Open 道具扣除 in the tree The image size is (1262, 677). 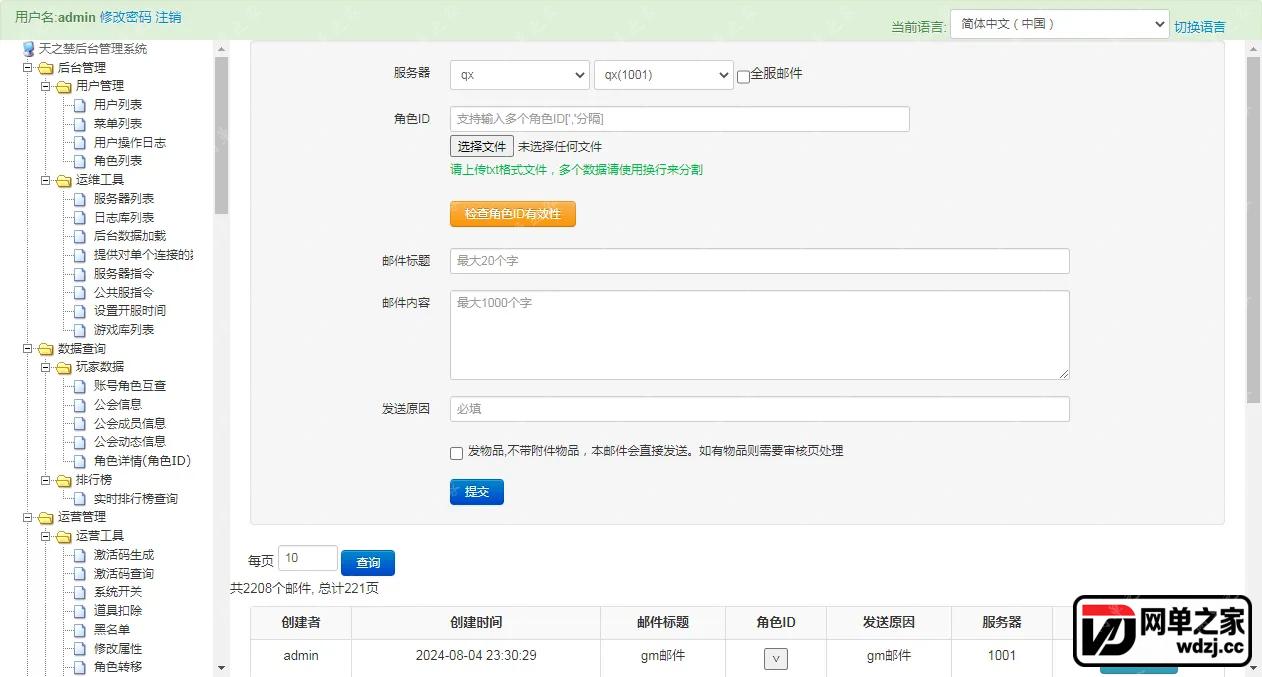tap(118, 611)
